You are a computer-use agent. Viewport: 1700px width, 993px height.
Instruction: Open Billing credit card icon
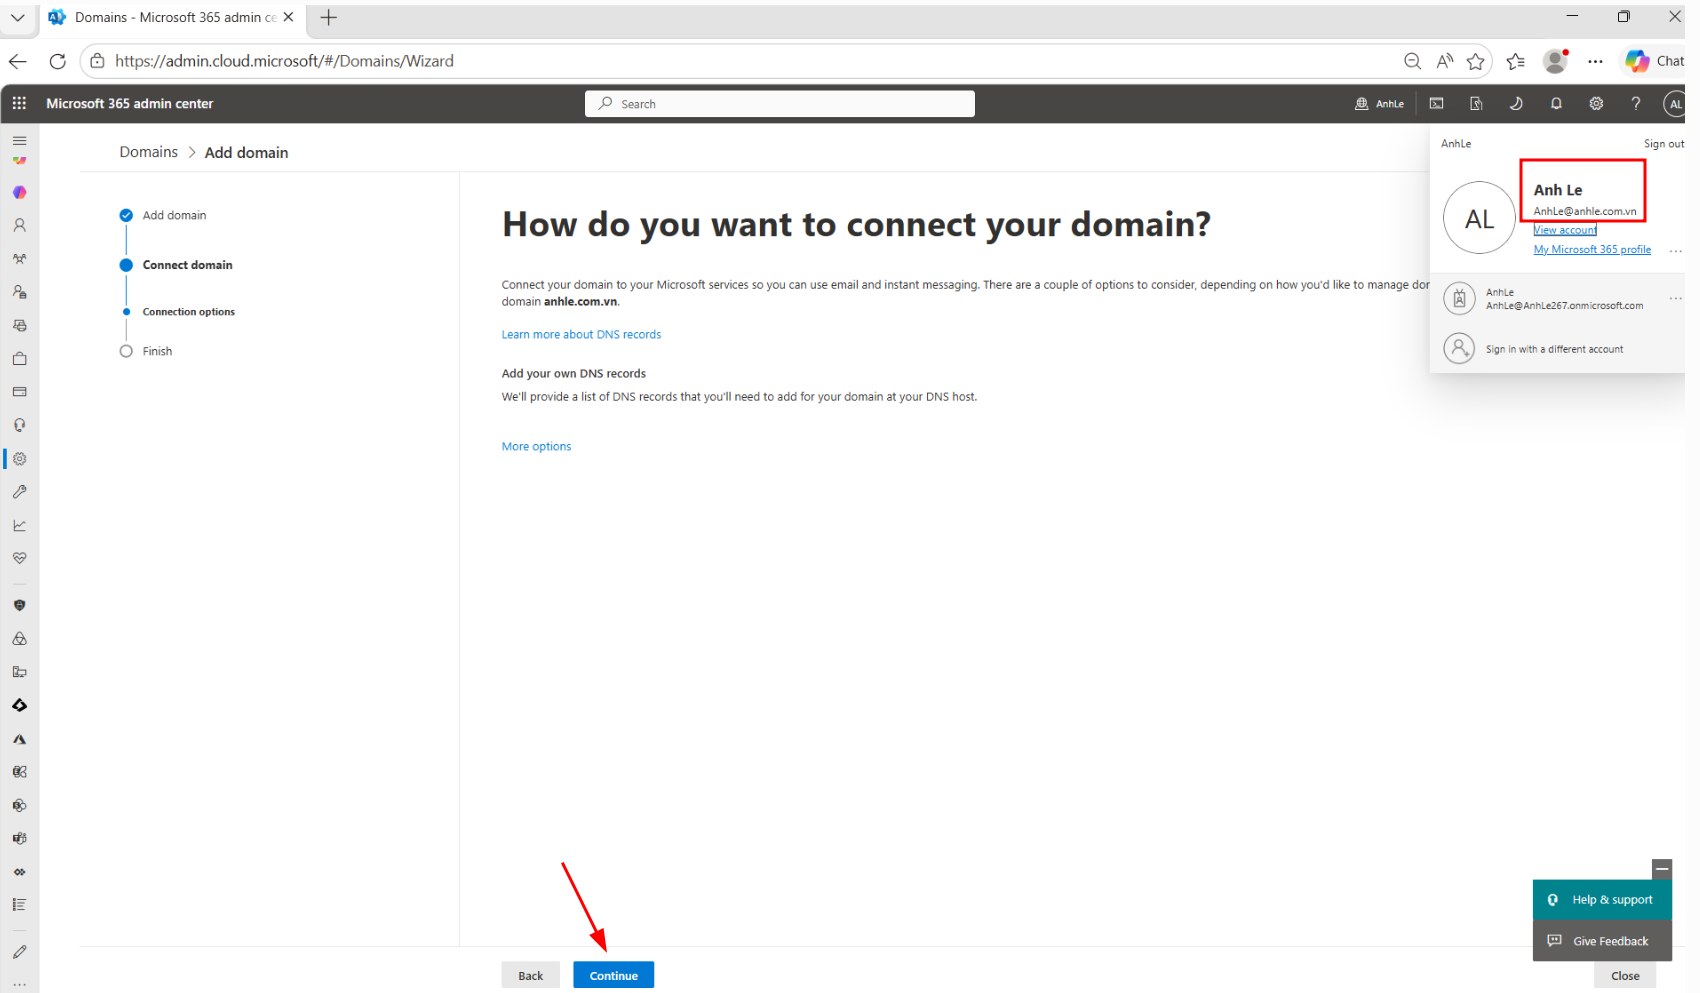point(19,392)
